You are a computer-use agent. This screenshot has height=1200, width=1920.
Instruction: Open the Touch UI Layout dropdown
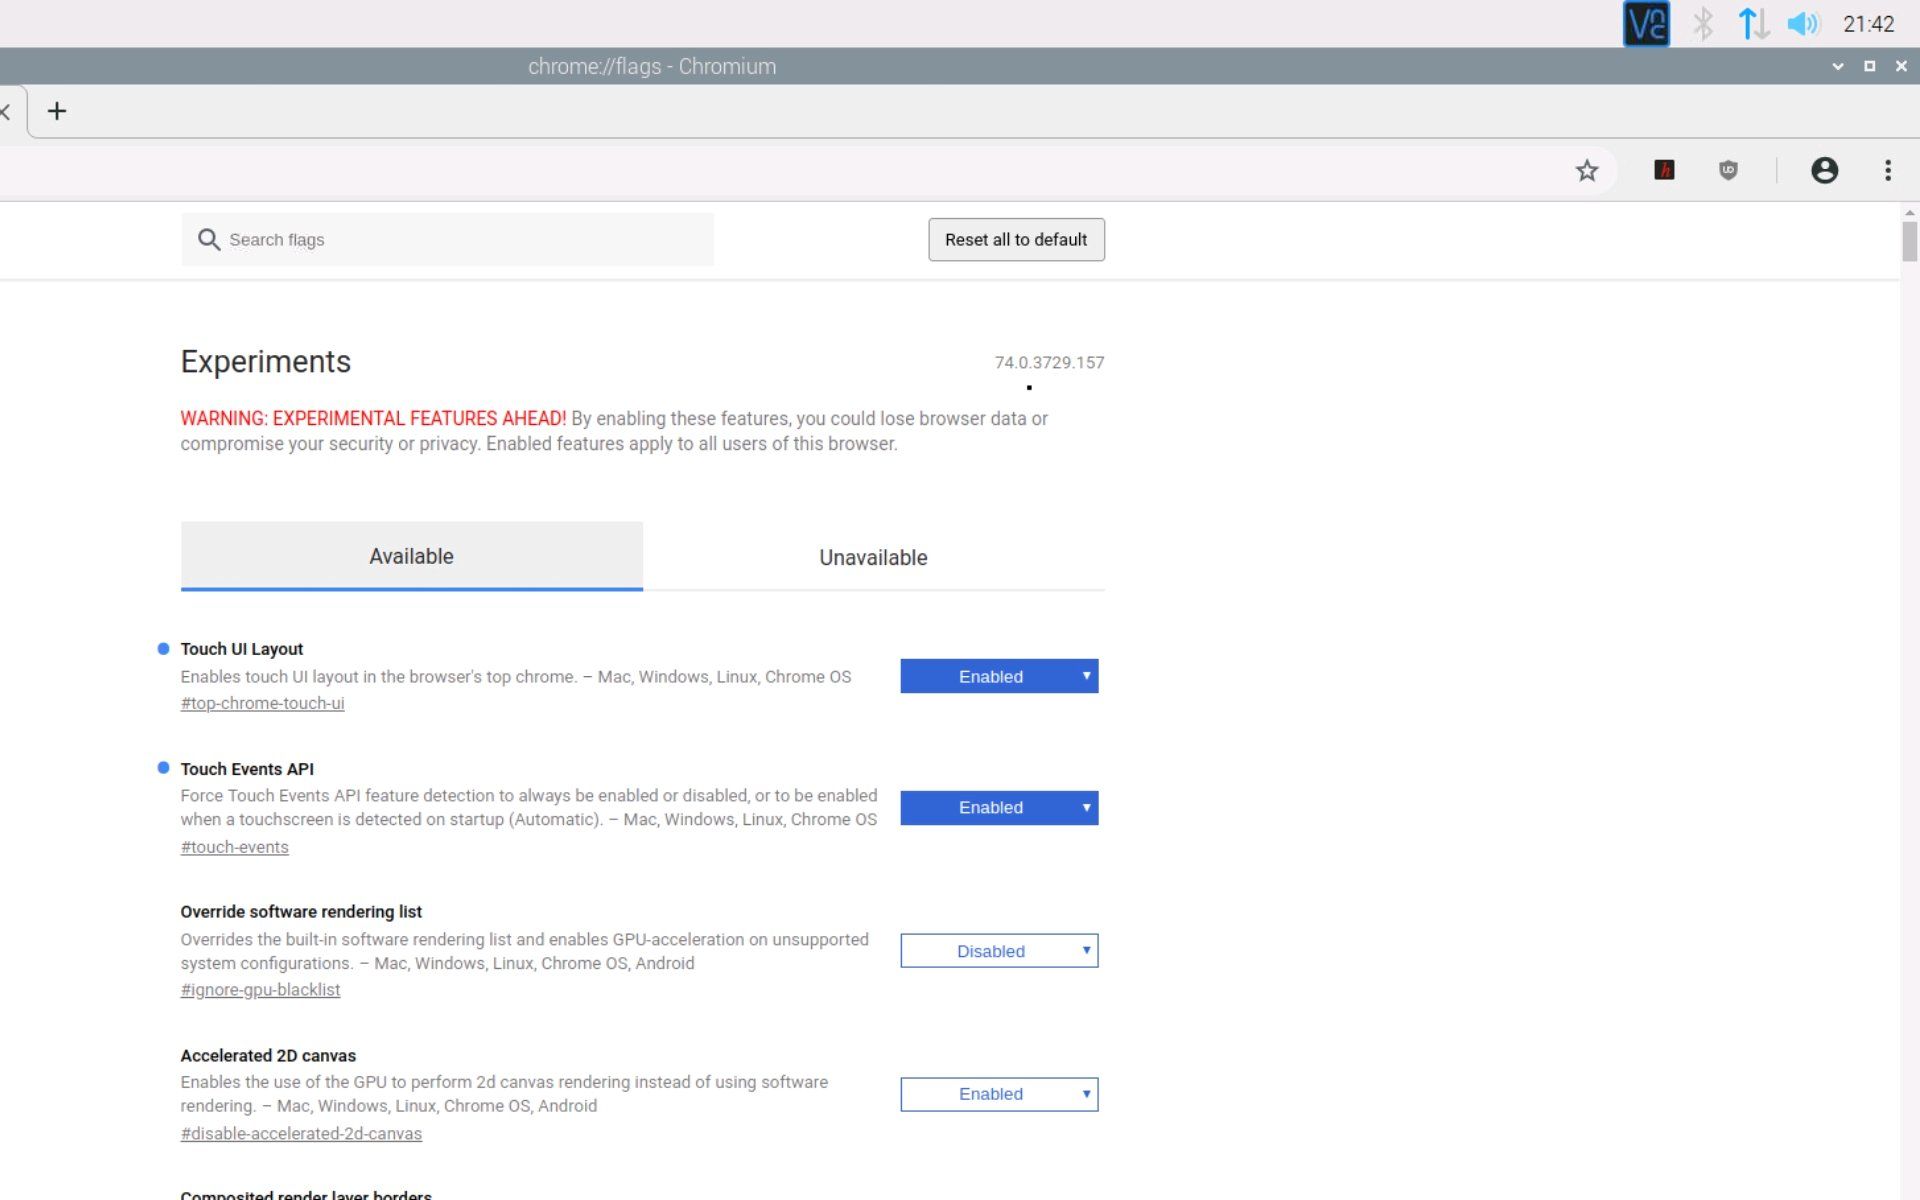coord(999,676)
